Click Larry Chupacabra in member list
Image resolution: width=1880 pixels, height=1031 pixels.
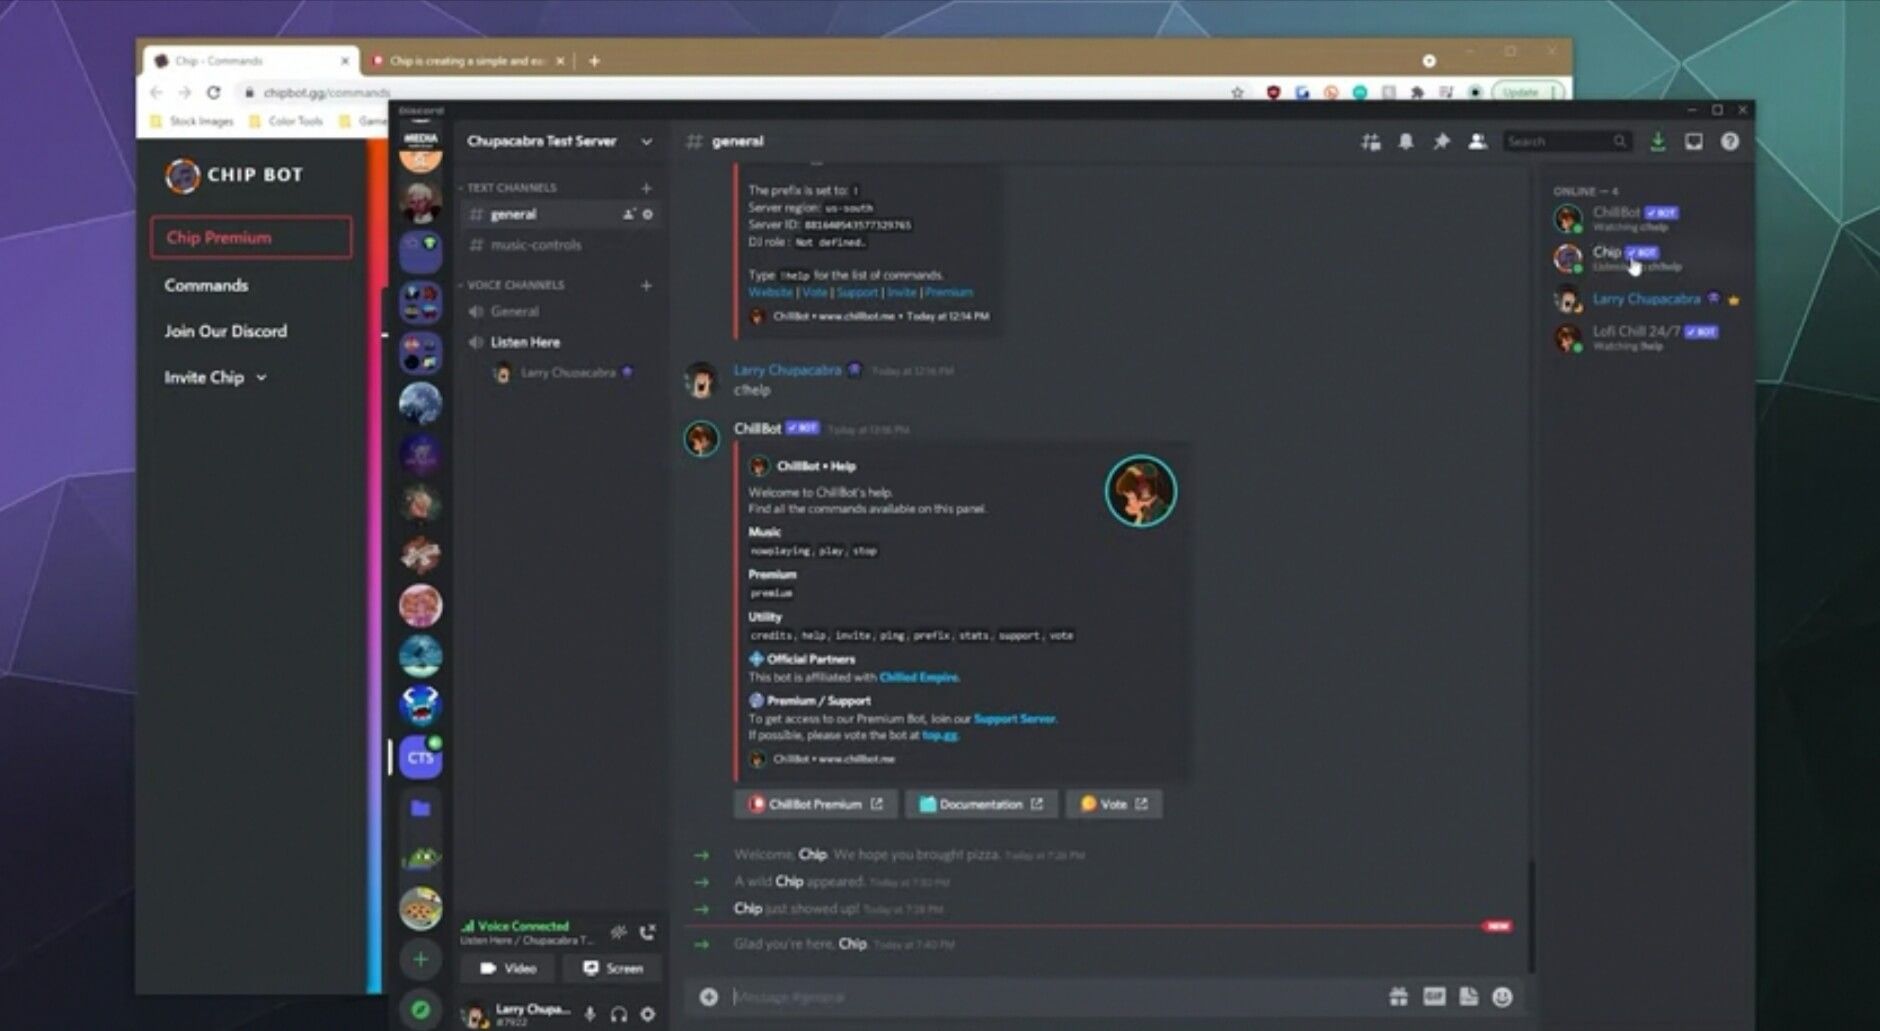(x=1645, y=298)
